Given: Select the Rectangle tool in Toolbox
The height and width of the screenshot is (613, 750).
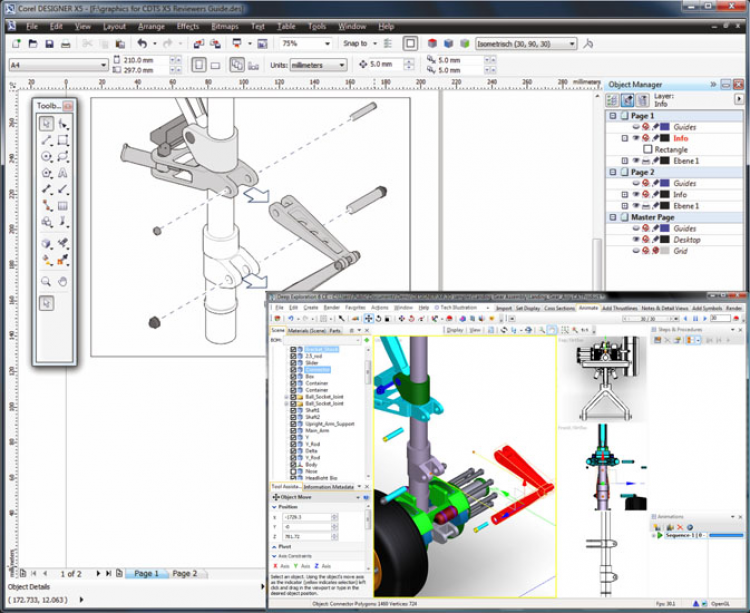Looking at the screenshot, I should [x=63, y=140].
